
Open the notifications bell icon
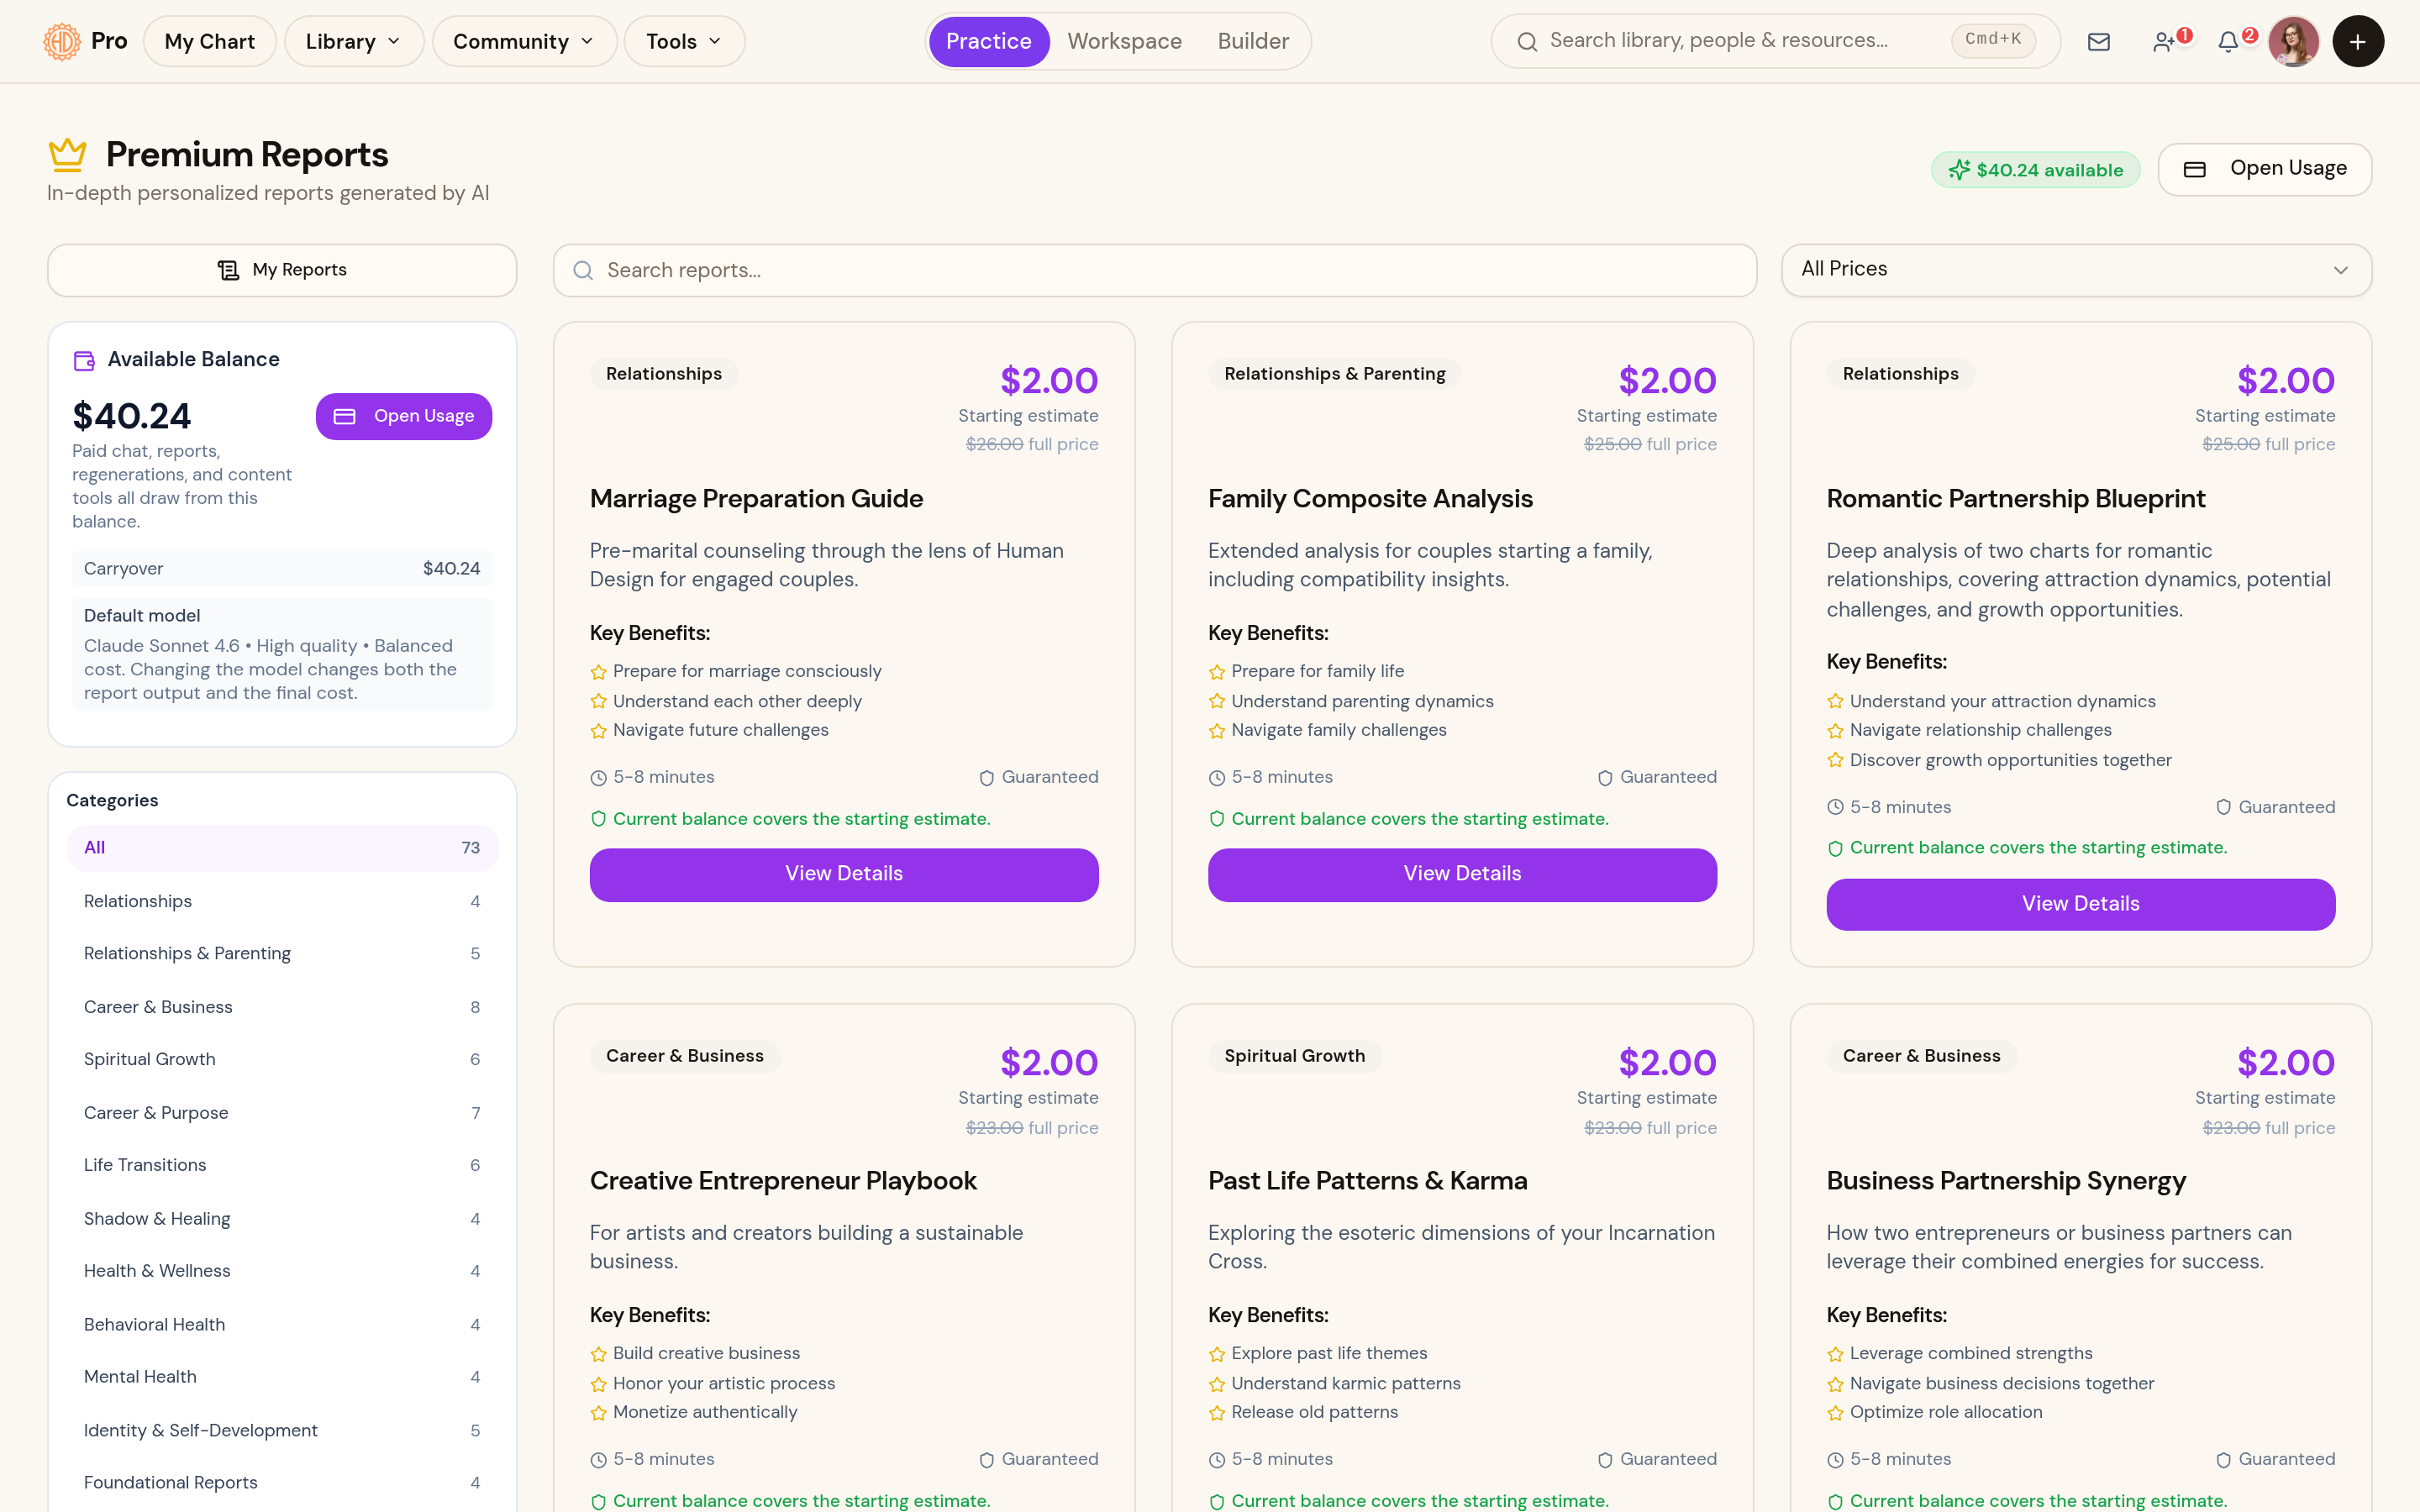pyautogui.click(x=2228, y=41)
